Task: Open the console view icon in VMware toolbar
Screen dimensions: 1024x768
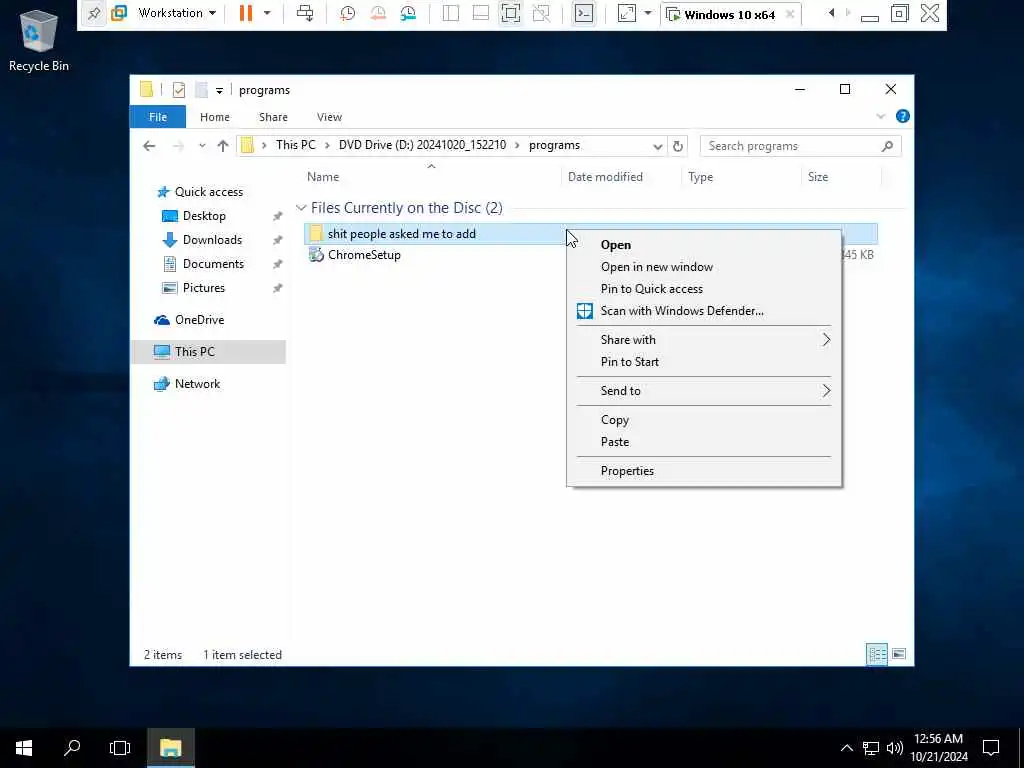Action: coord(584,13)
